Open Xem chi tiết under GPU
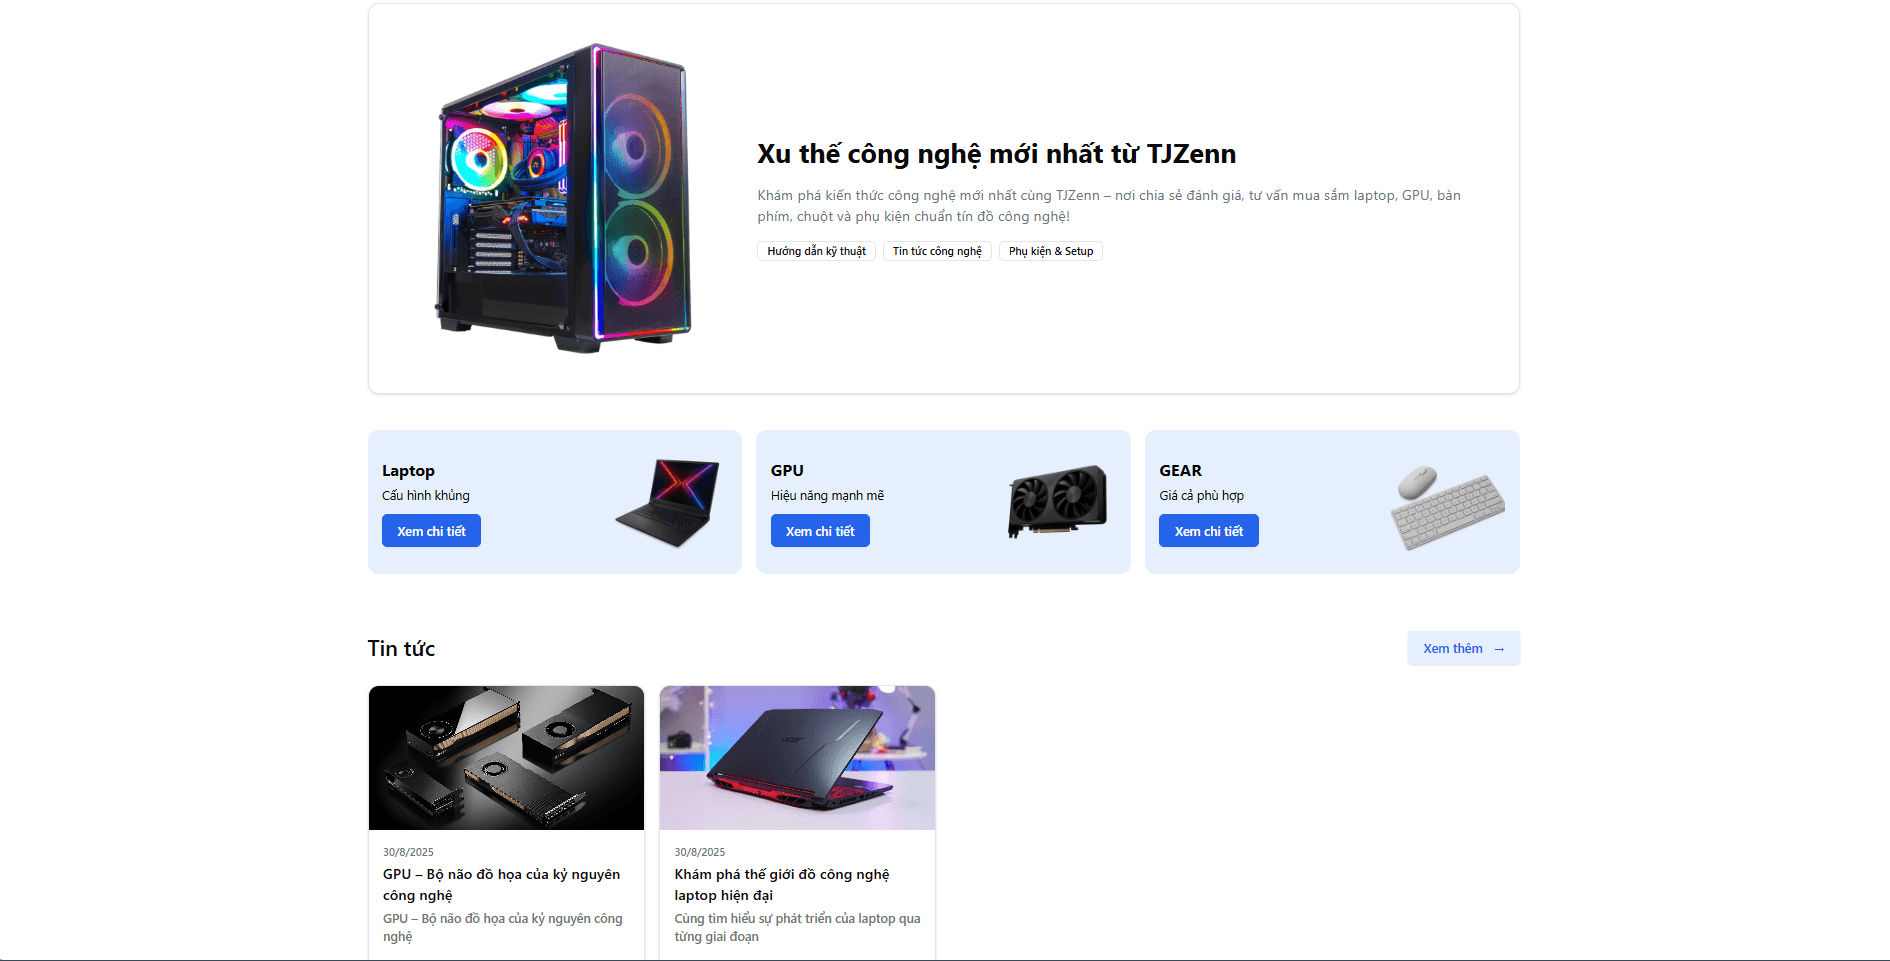Viewport: 1890px width, 961px height. click(x=820, y=531)
